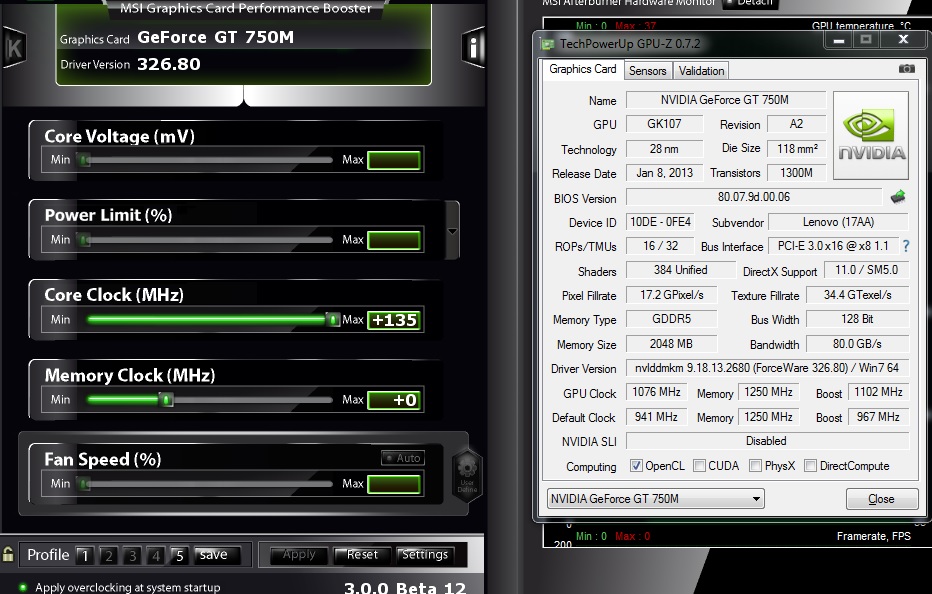Select profile slot 1

click(x=85, y=555)
